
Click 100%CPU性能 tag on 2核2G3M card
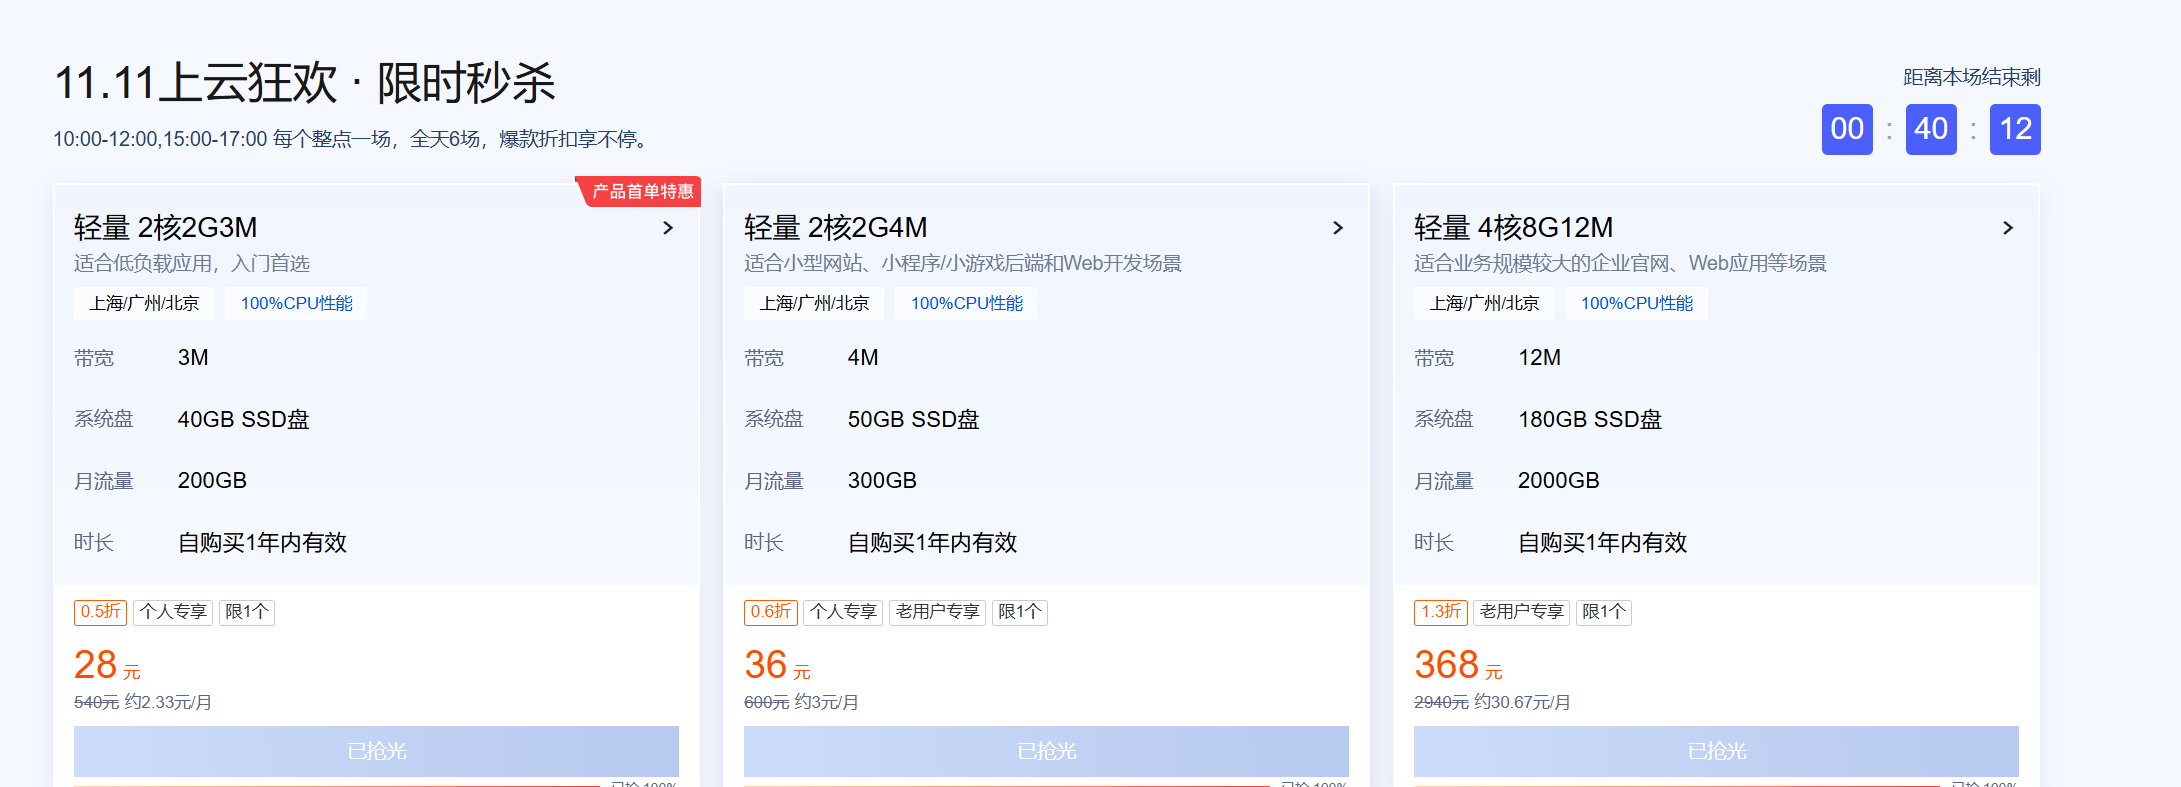pyautogui.click(x=296, y=303)
